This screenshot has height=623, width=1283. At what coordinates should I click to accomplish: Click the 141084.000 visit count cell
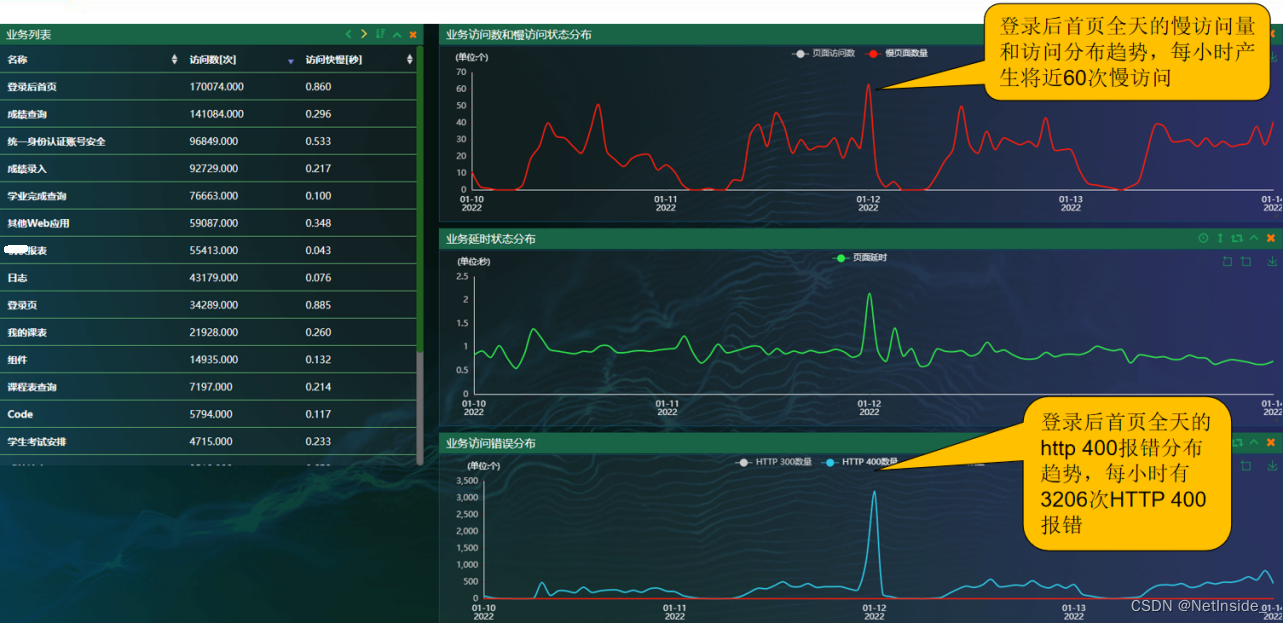click(x=217, y=114)
